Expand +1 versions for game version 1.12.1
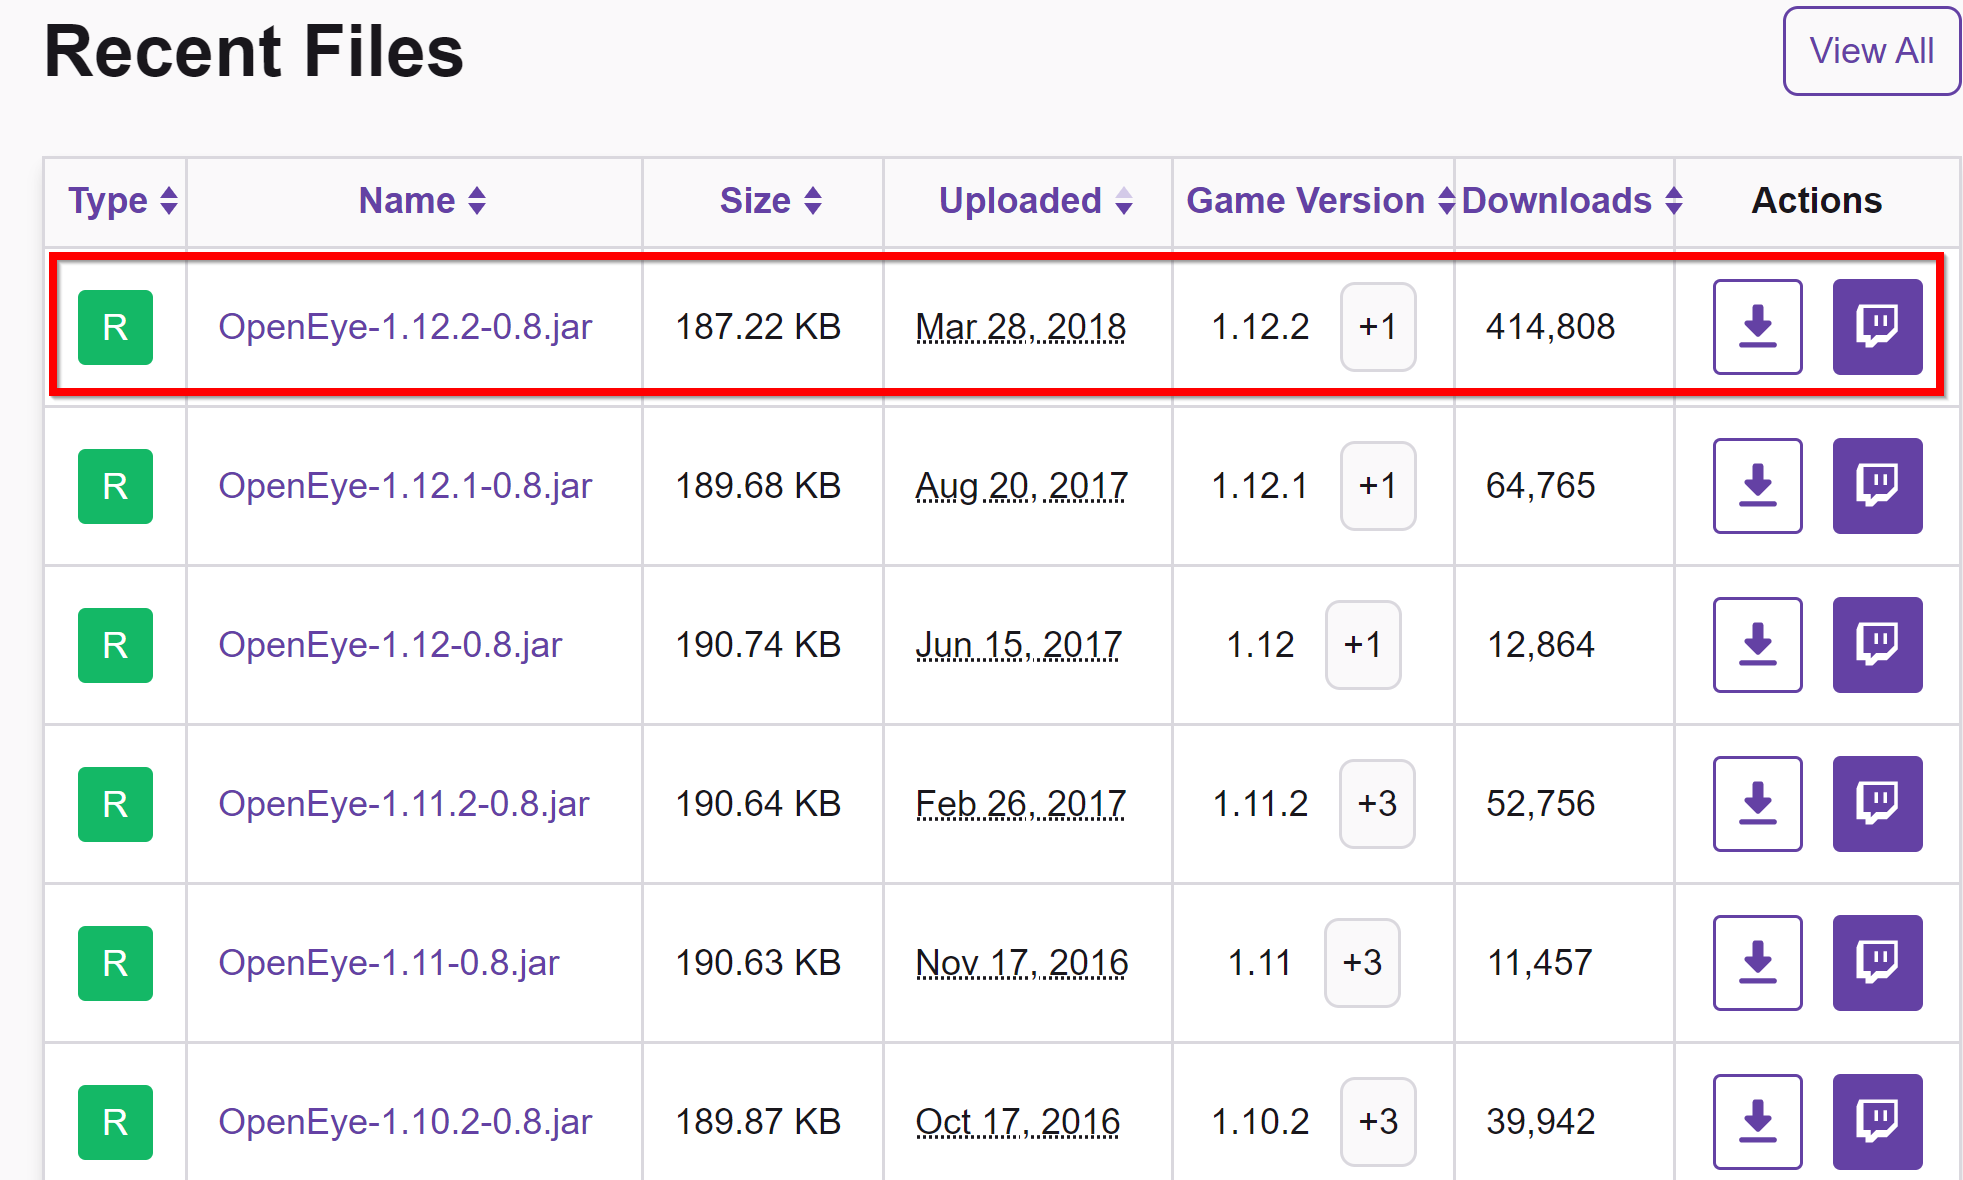 coord(1378,486)
